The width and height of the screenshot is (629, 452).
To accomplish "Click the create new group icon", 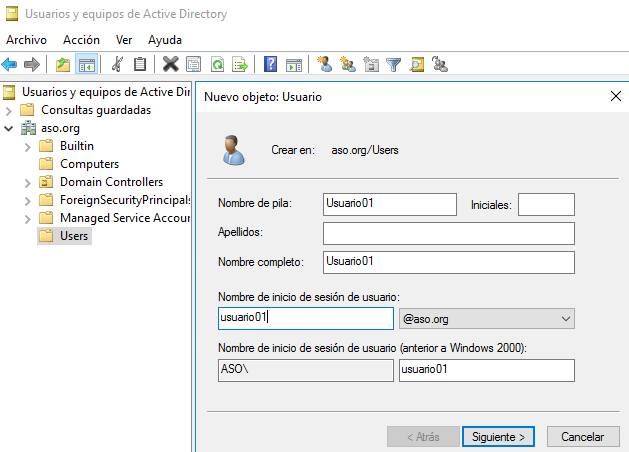I will [347, 65].
